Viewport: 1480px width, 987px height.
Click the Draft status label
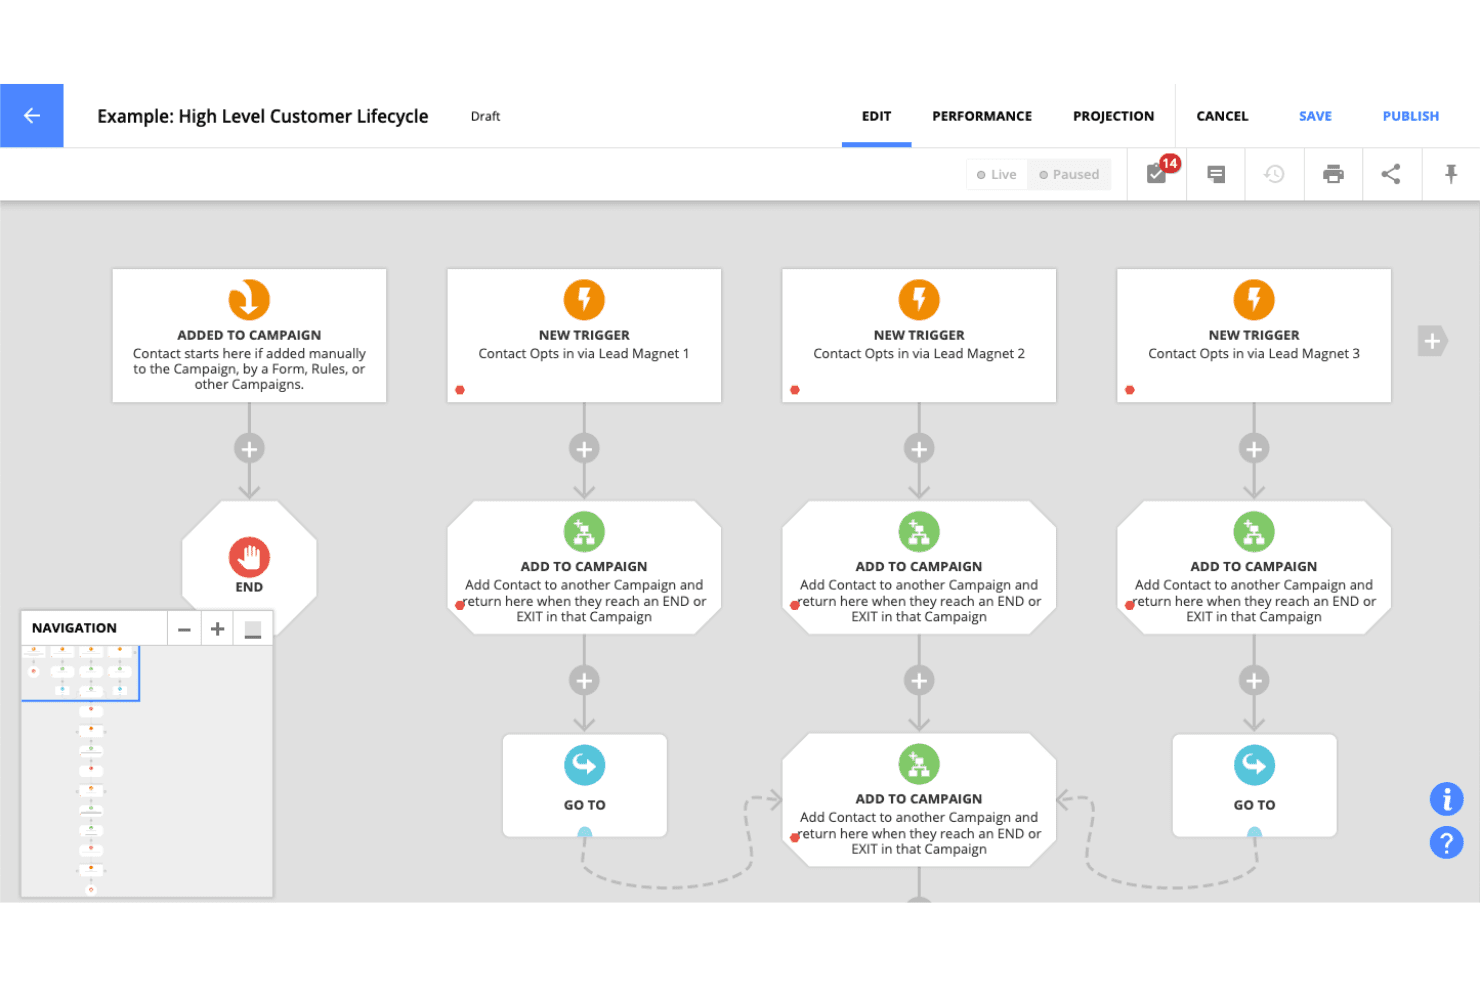click(x=485, y=116)
